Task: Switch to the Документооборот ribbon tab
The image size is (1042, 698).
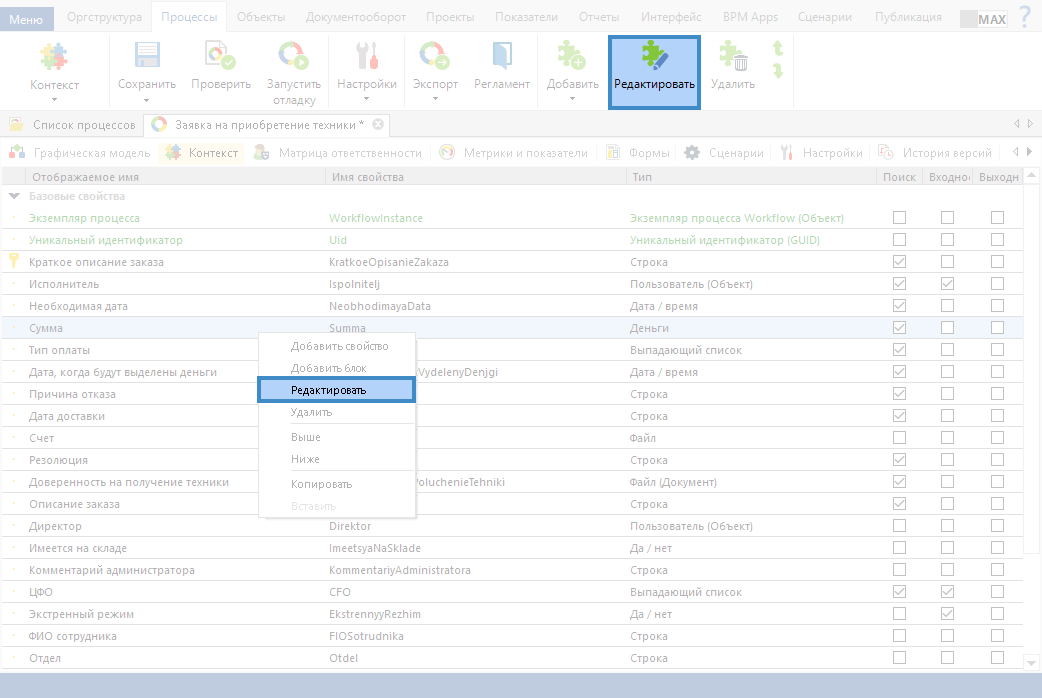Action: pos(355,17)
